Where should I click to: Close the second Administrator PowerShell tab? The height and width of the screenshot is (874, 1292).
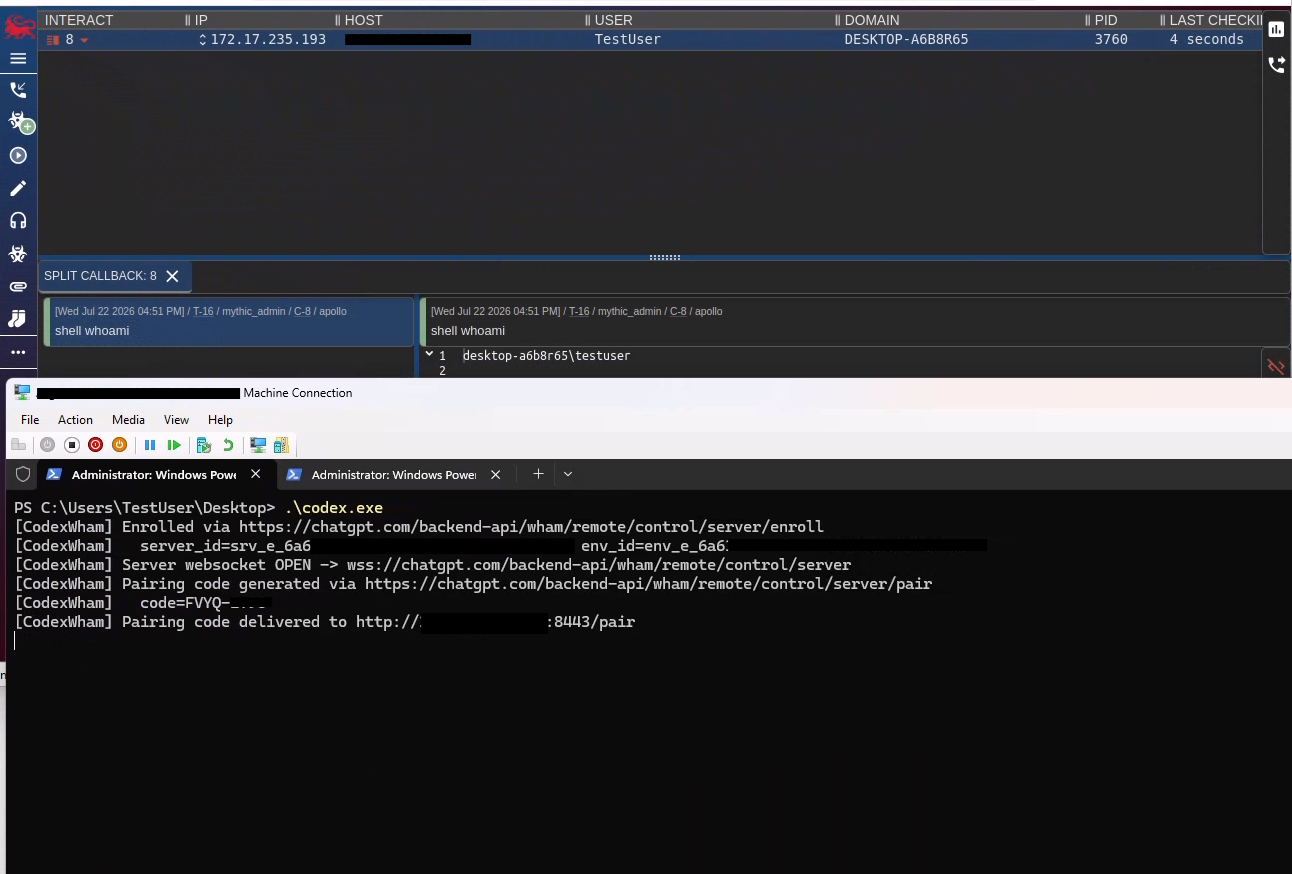tap(495, 474)
